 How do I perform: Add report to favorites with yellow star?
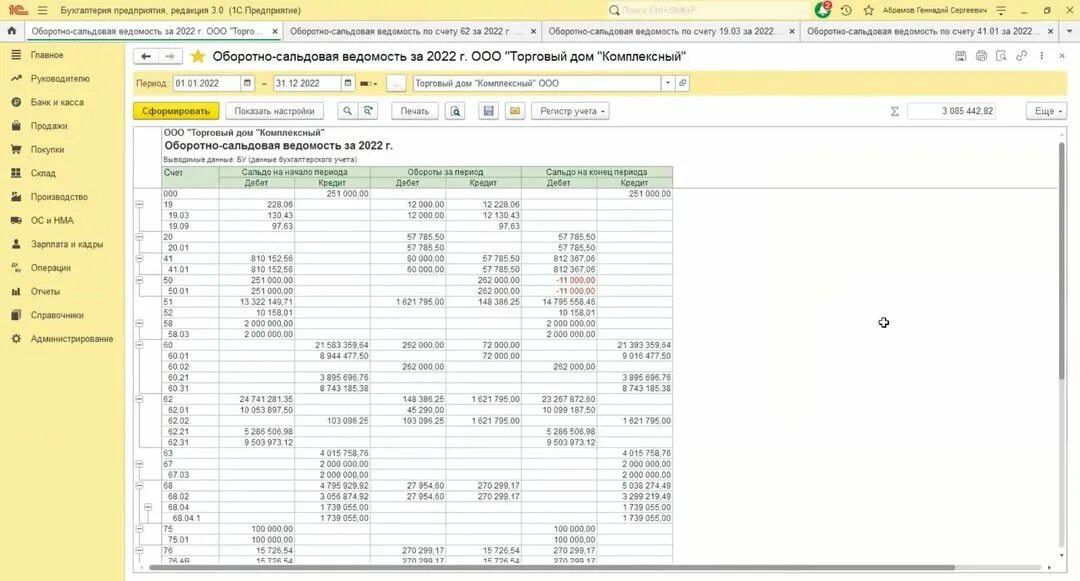point(198,56)
